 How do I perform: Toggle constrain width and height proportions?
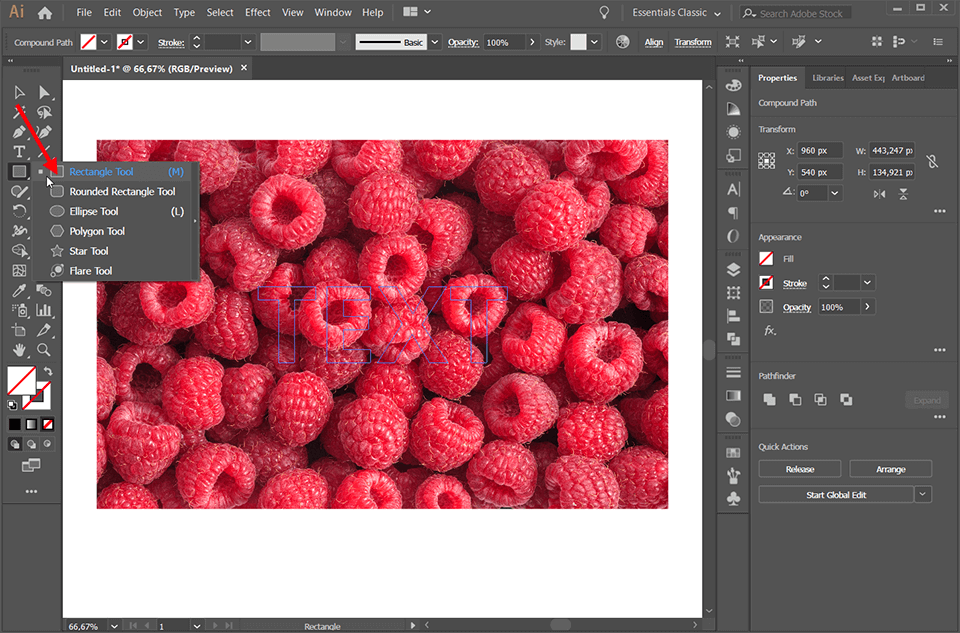coord(929,160)
